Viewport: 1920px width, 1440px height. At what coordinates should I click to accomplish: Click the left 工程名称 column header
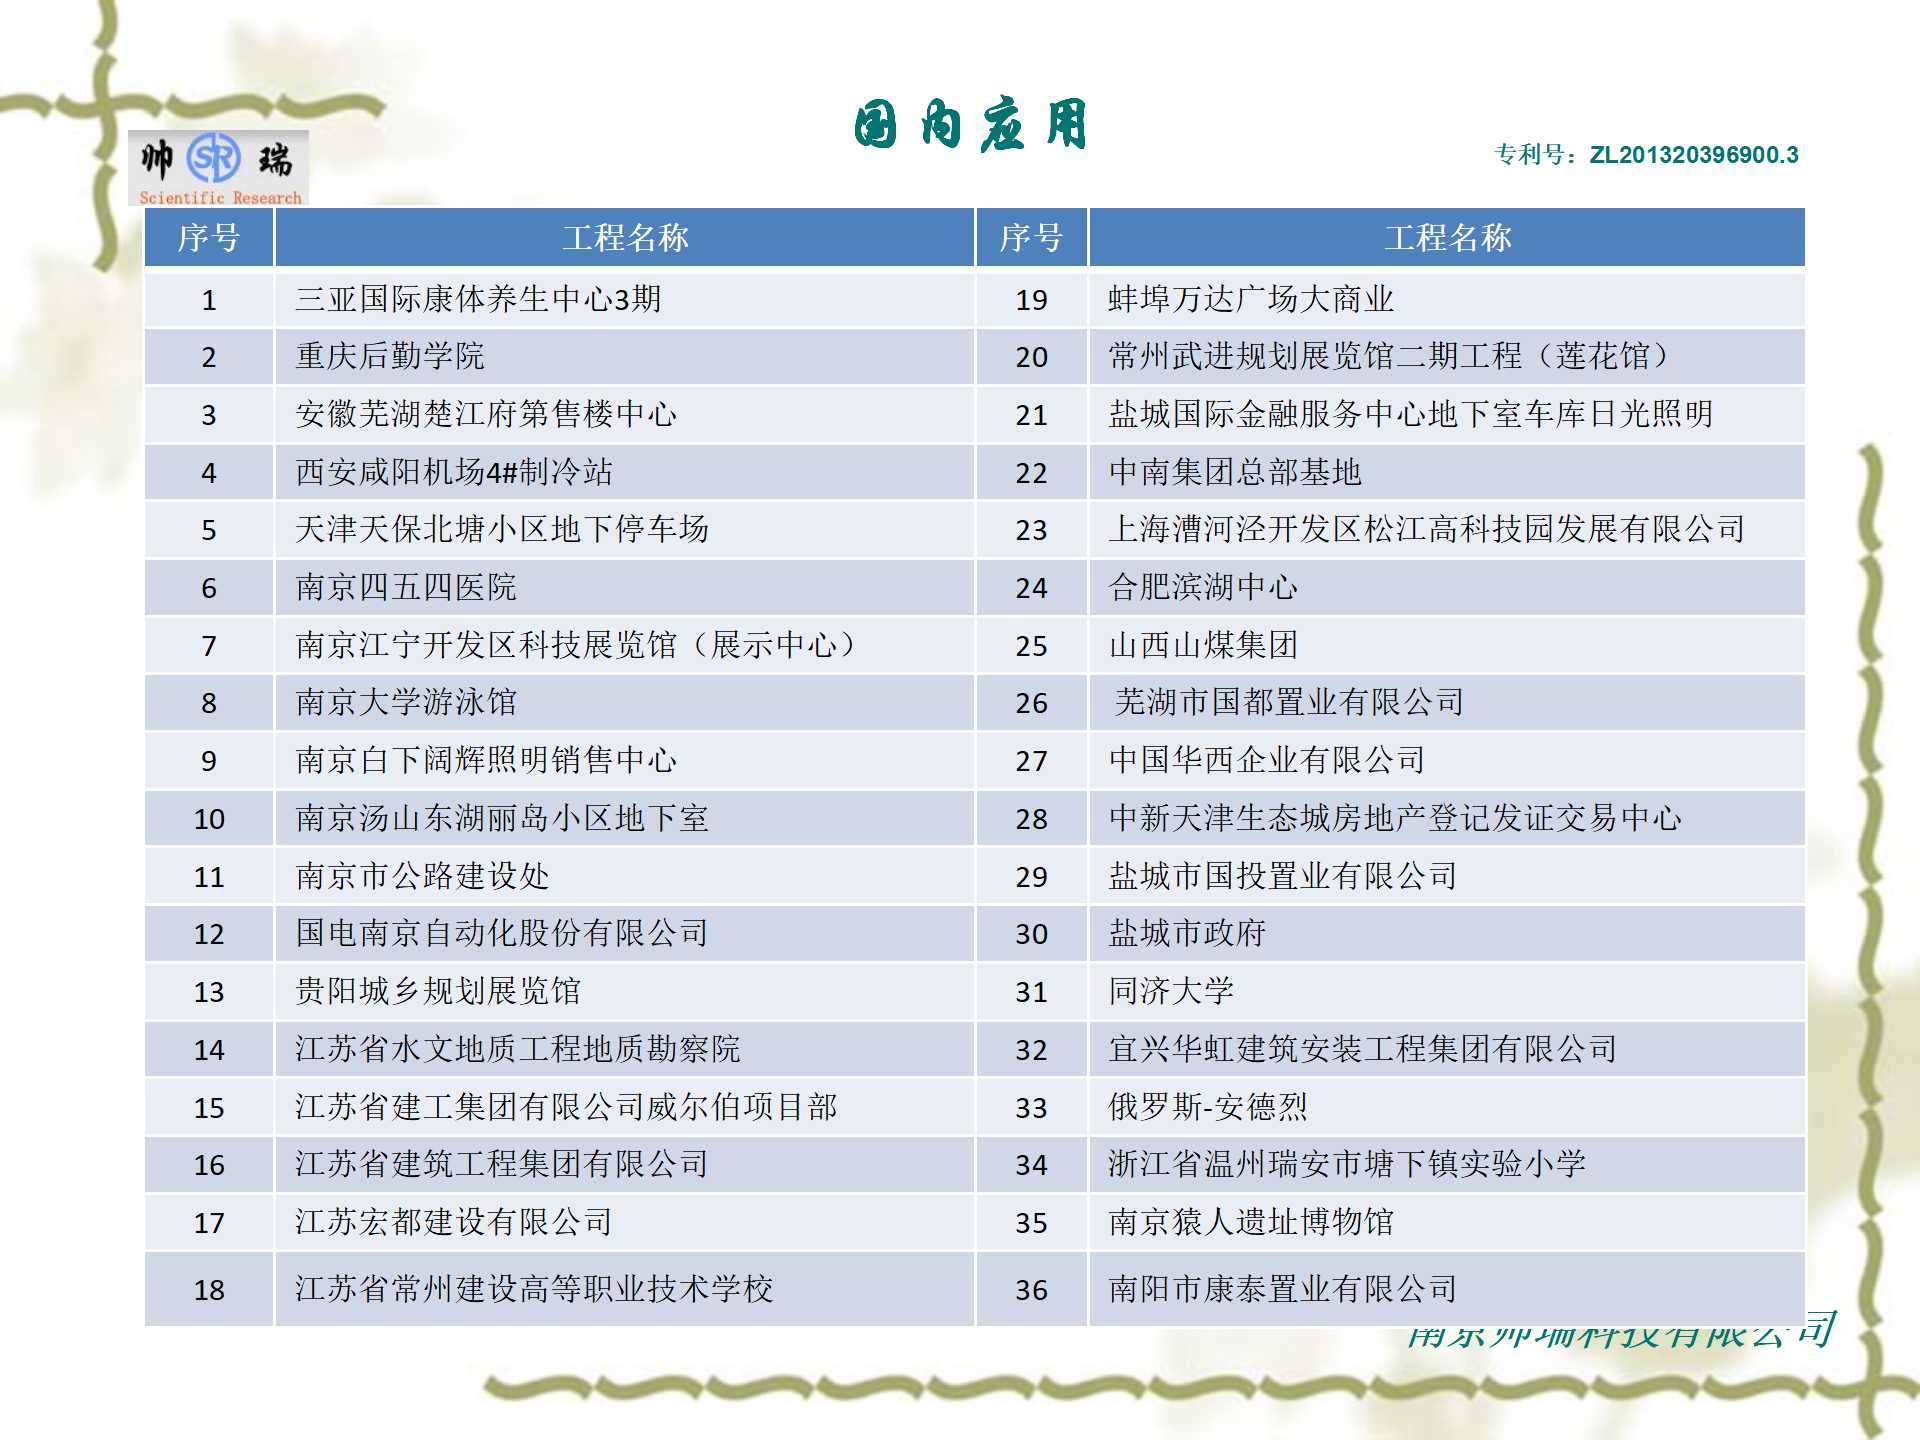point(625,238)
